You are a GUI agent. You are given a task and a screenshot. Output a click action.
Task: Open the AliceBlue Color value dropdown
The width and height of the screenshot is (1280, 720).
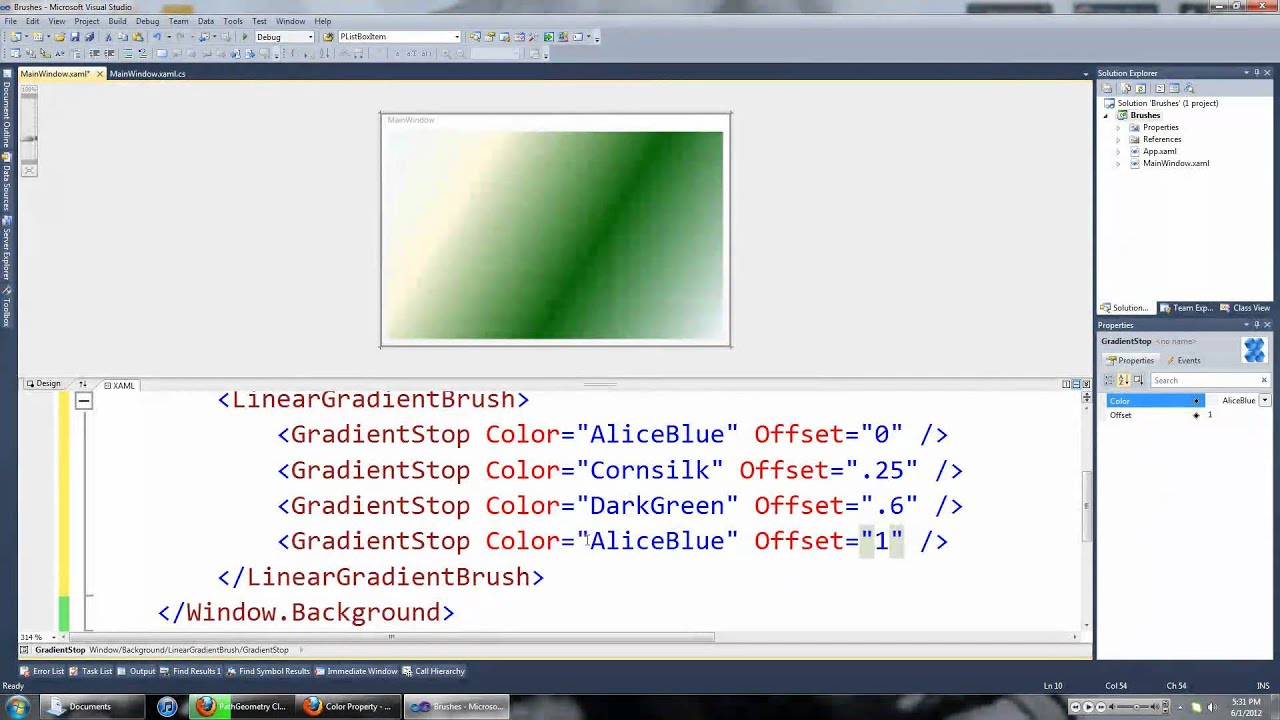[1265, 401]
